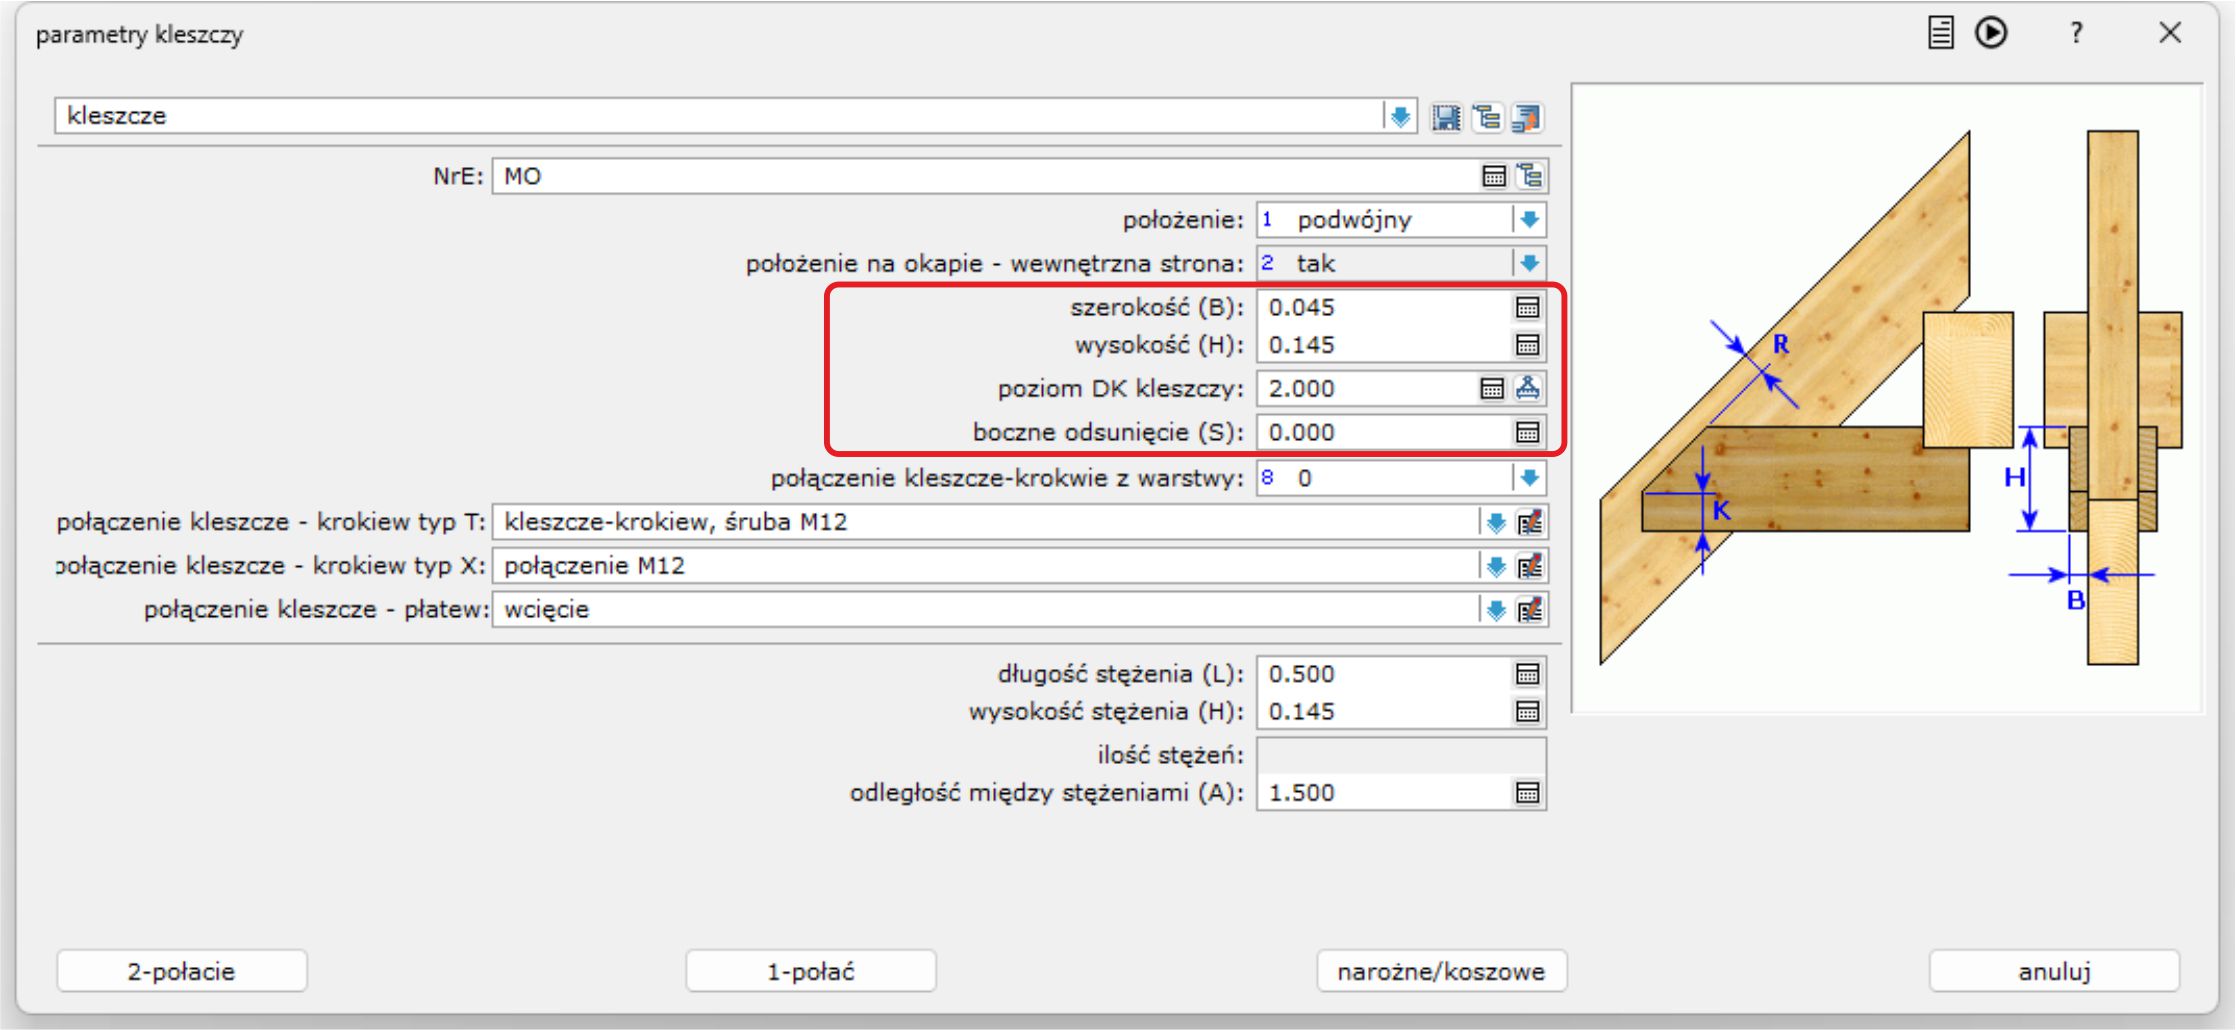The image size is (2236, 1030).
Task: Click the kleszcze diagram preview image
Action: tap(1887, 398)
